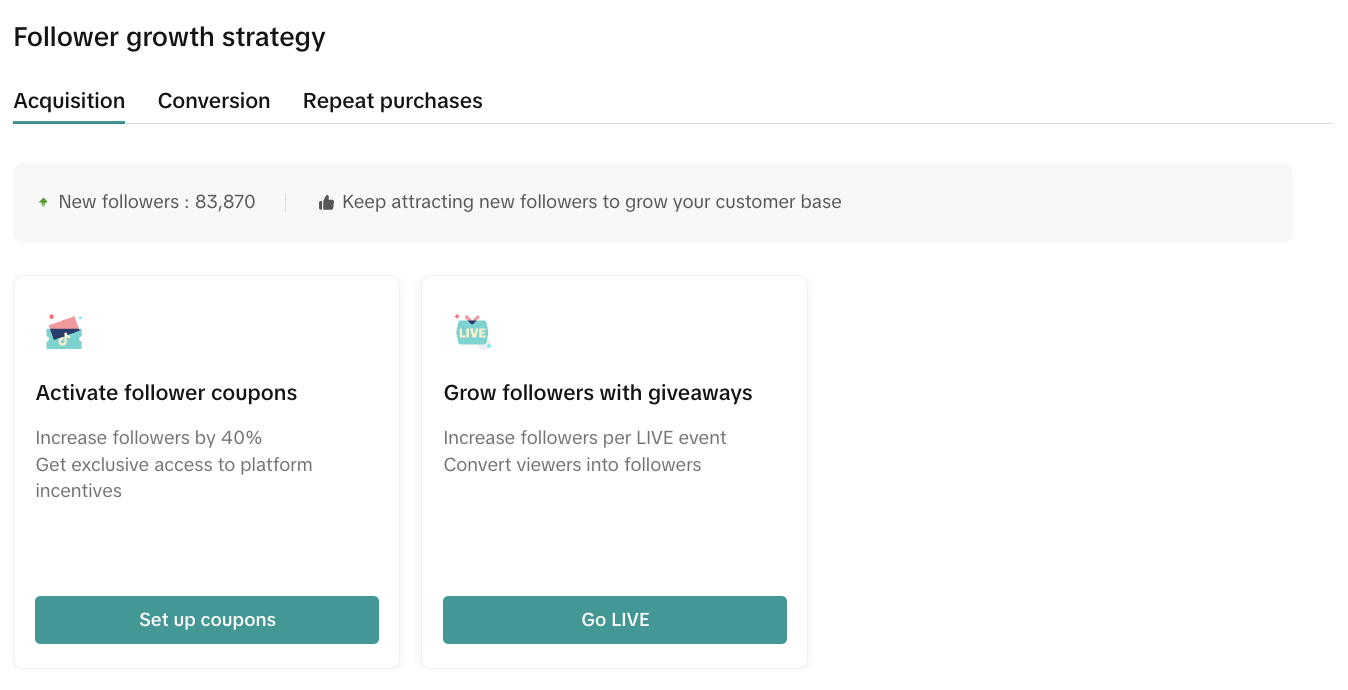
Task: Open the Grow followers with giveaways title
Action: click(x=598, y=393)
